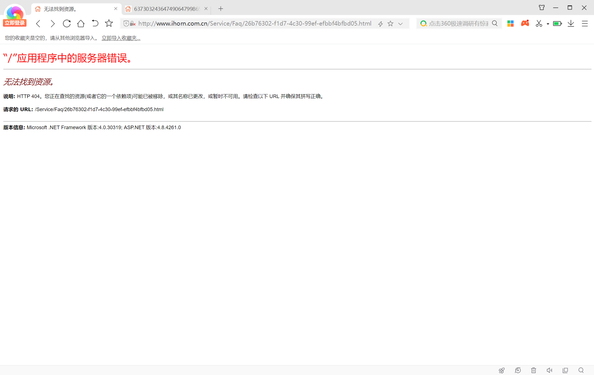Screen dimensions: 594x375
Task: Click the 360 search box field
Action: click(x=458, y=23)
